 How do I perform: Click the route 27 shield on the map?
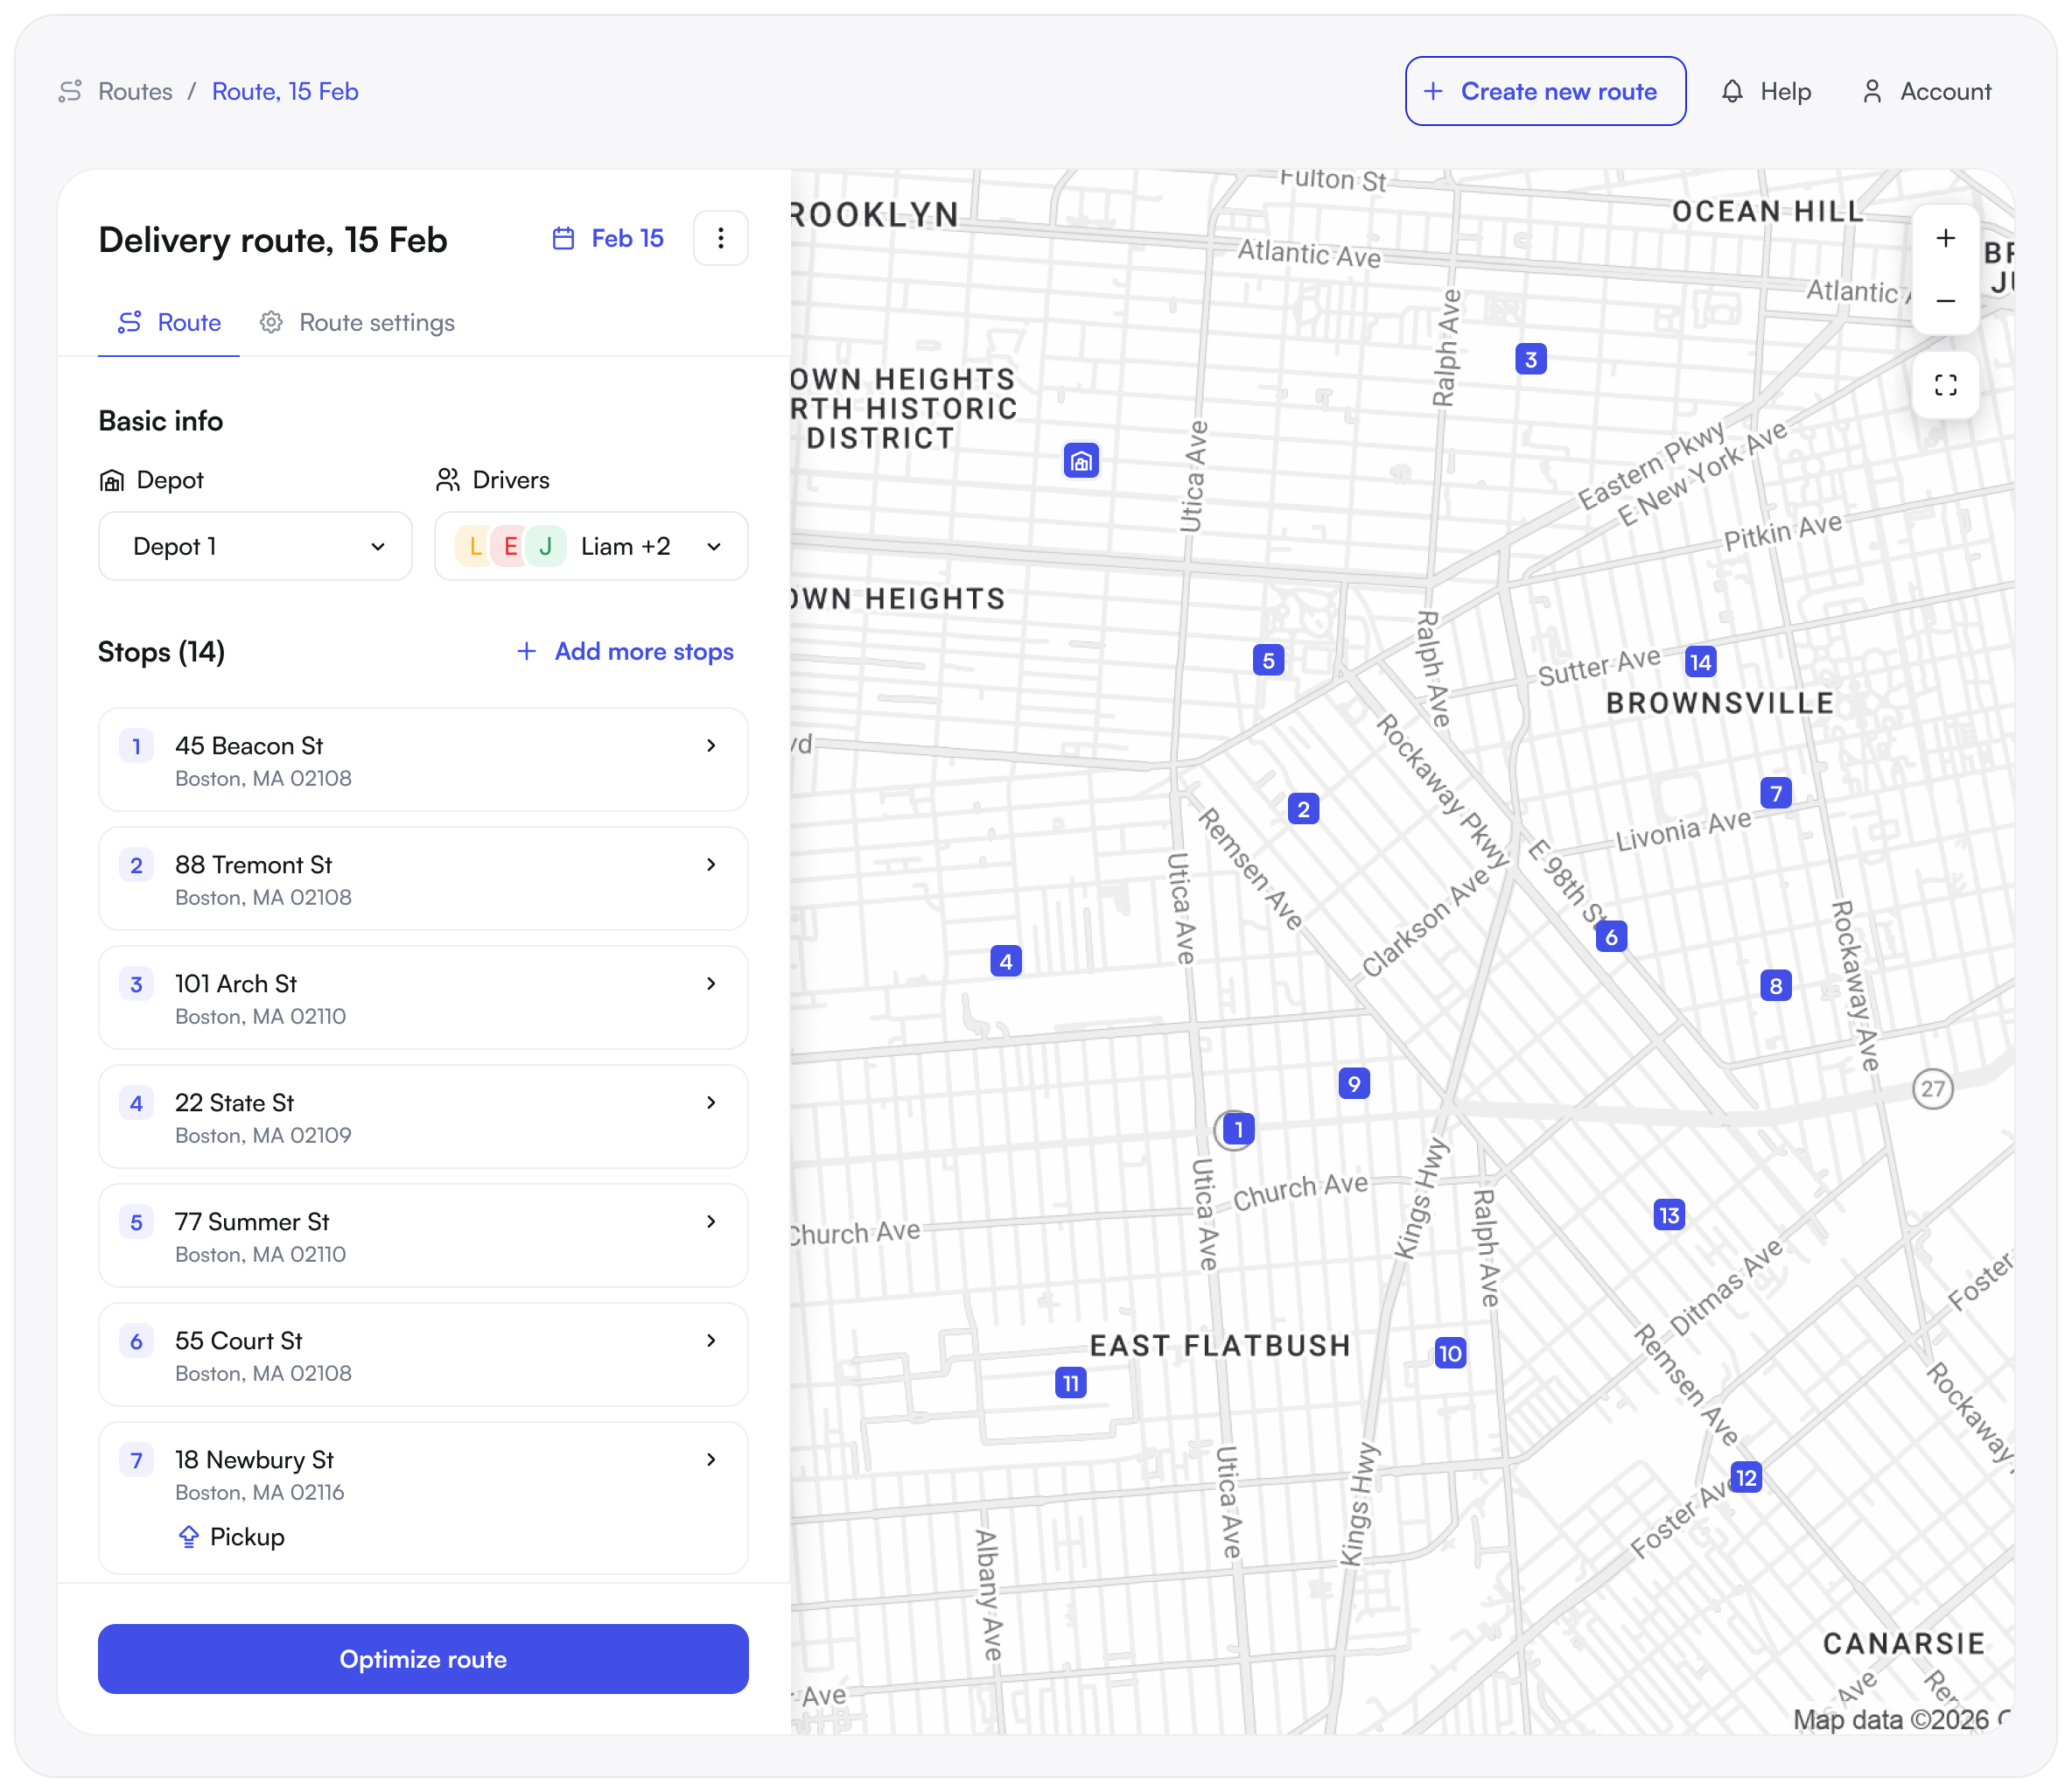[x=1932, y=1088]
